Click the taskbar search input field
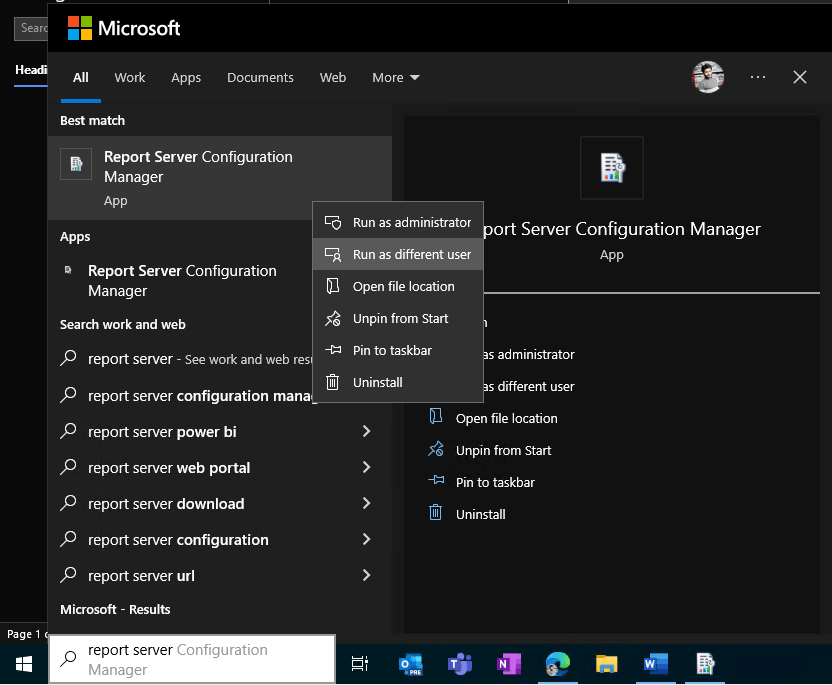This screenshot has width=832, height=685. 192,660
